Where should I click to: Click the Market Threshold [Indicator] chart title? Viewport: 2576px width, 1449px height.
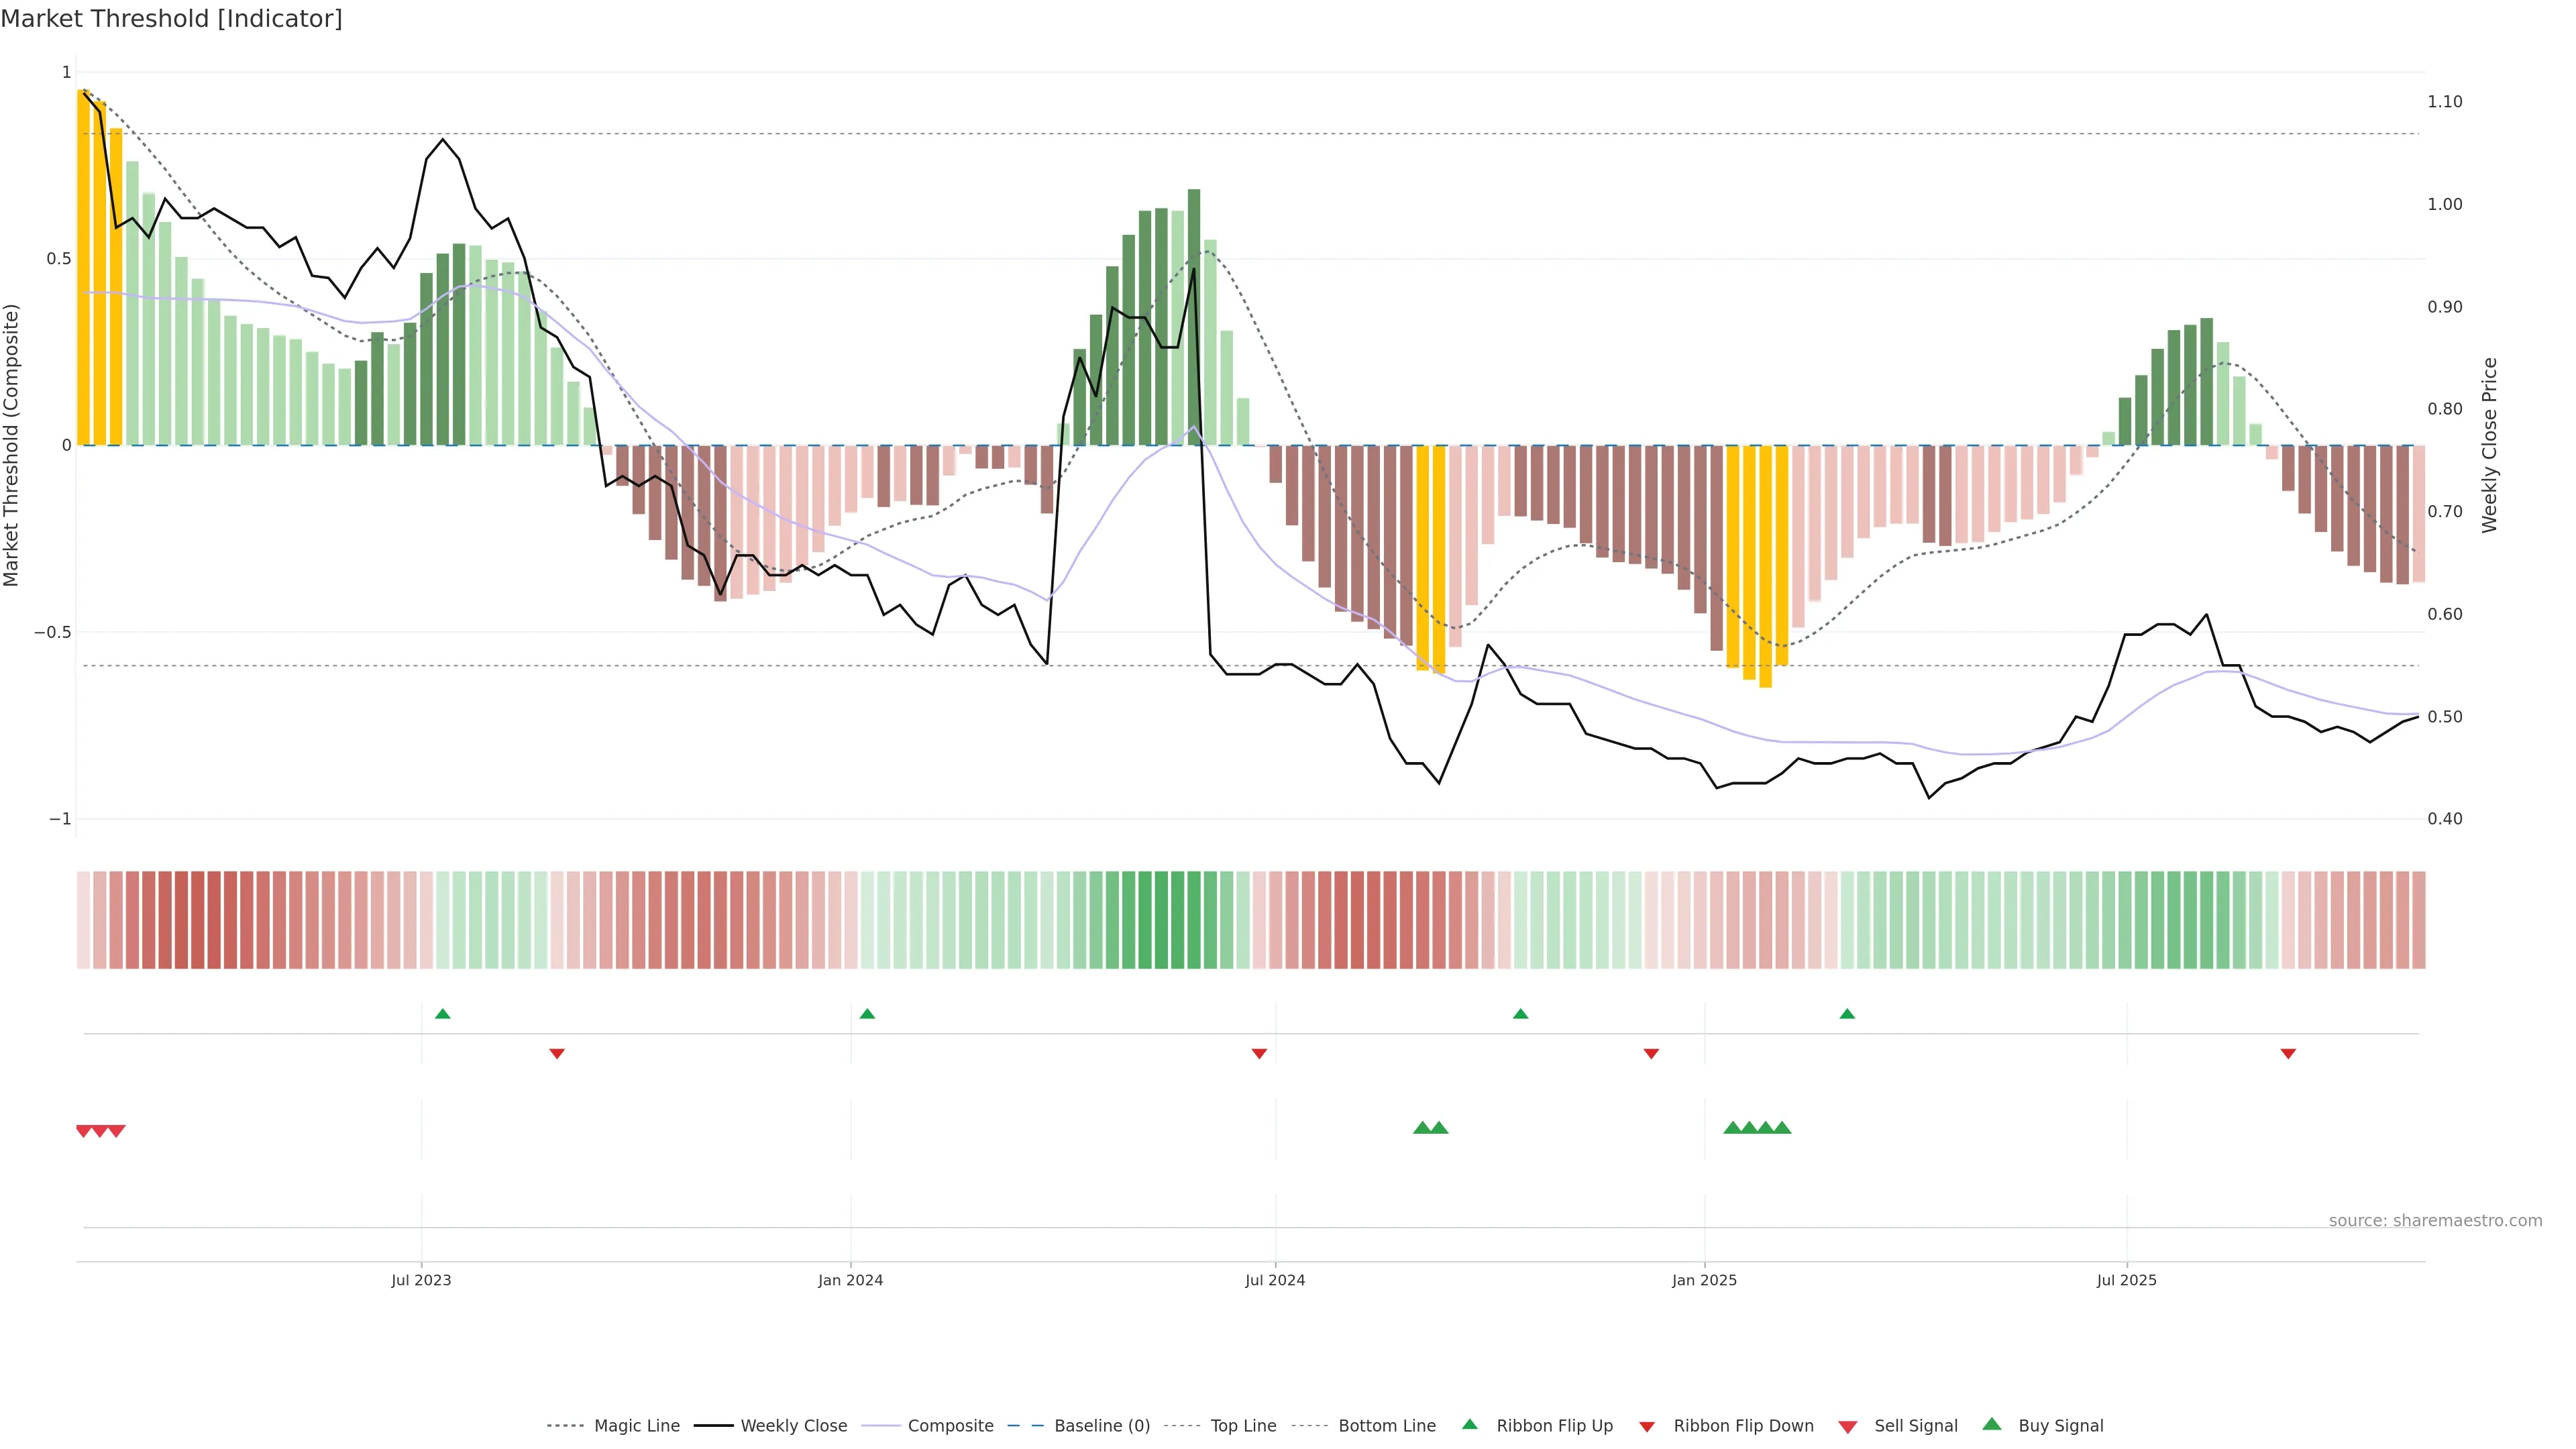coord(171,19)
